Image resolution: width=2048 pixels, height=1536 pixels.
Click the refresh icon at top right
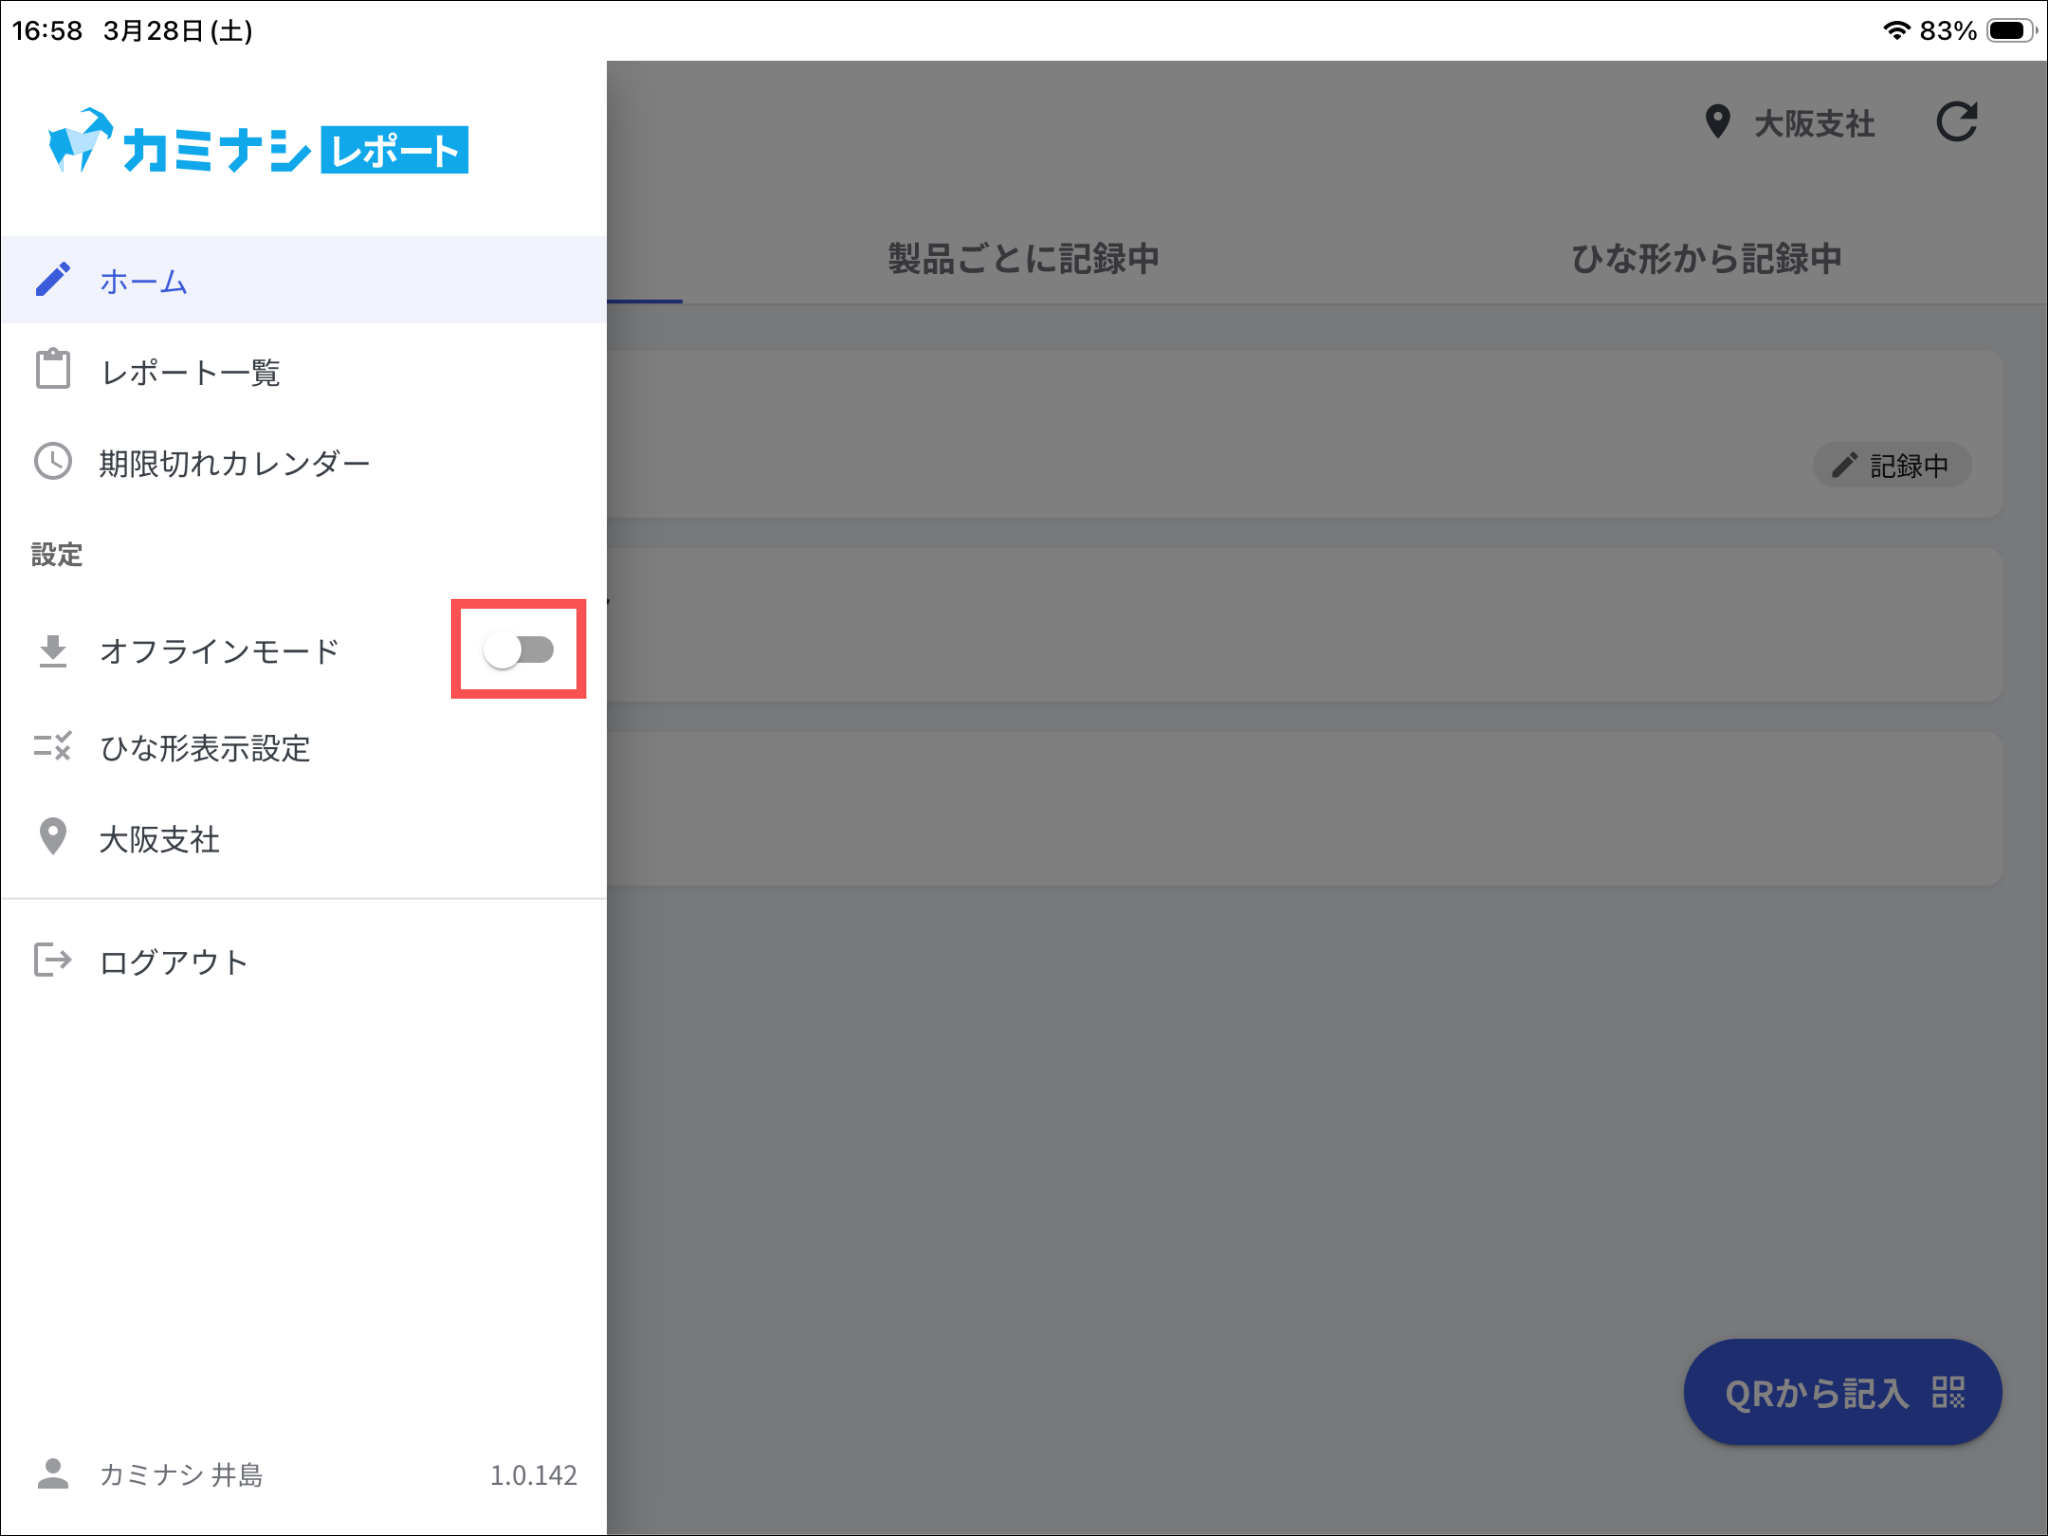[x=1956, y=123]
